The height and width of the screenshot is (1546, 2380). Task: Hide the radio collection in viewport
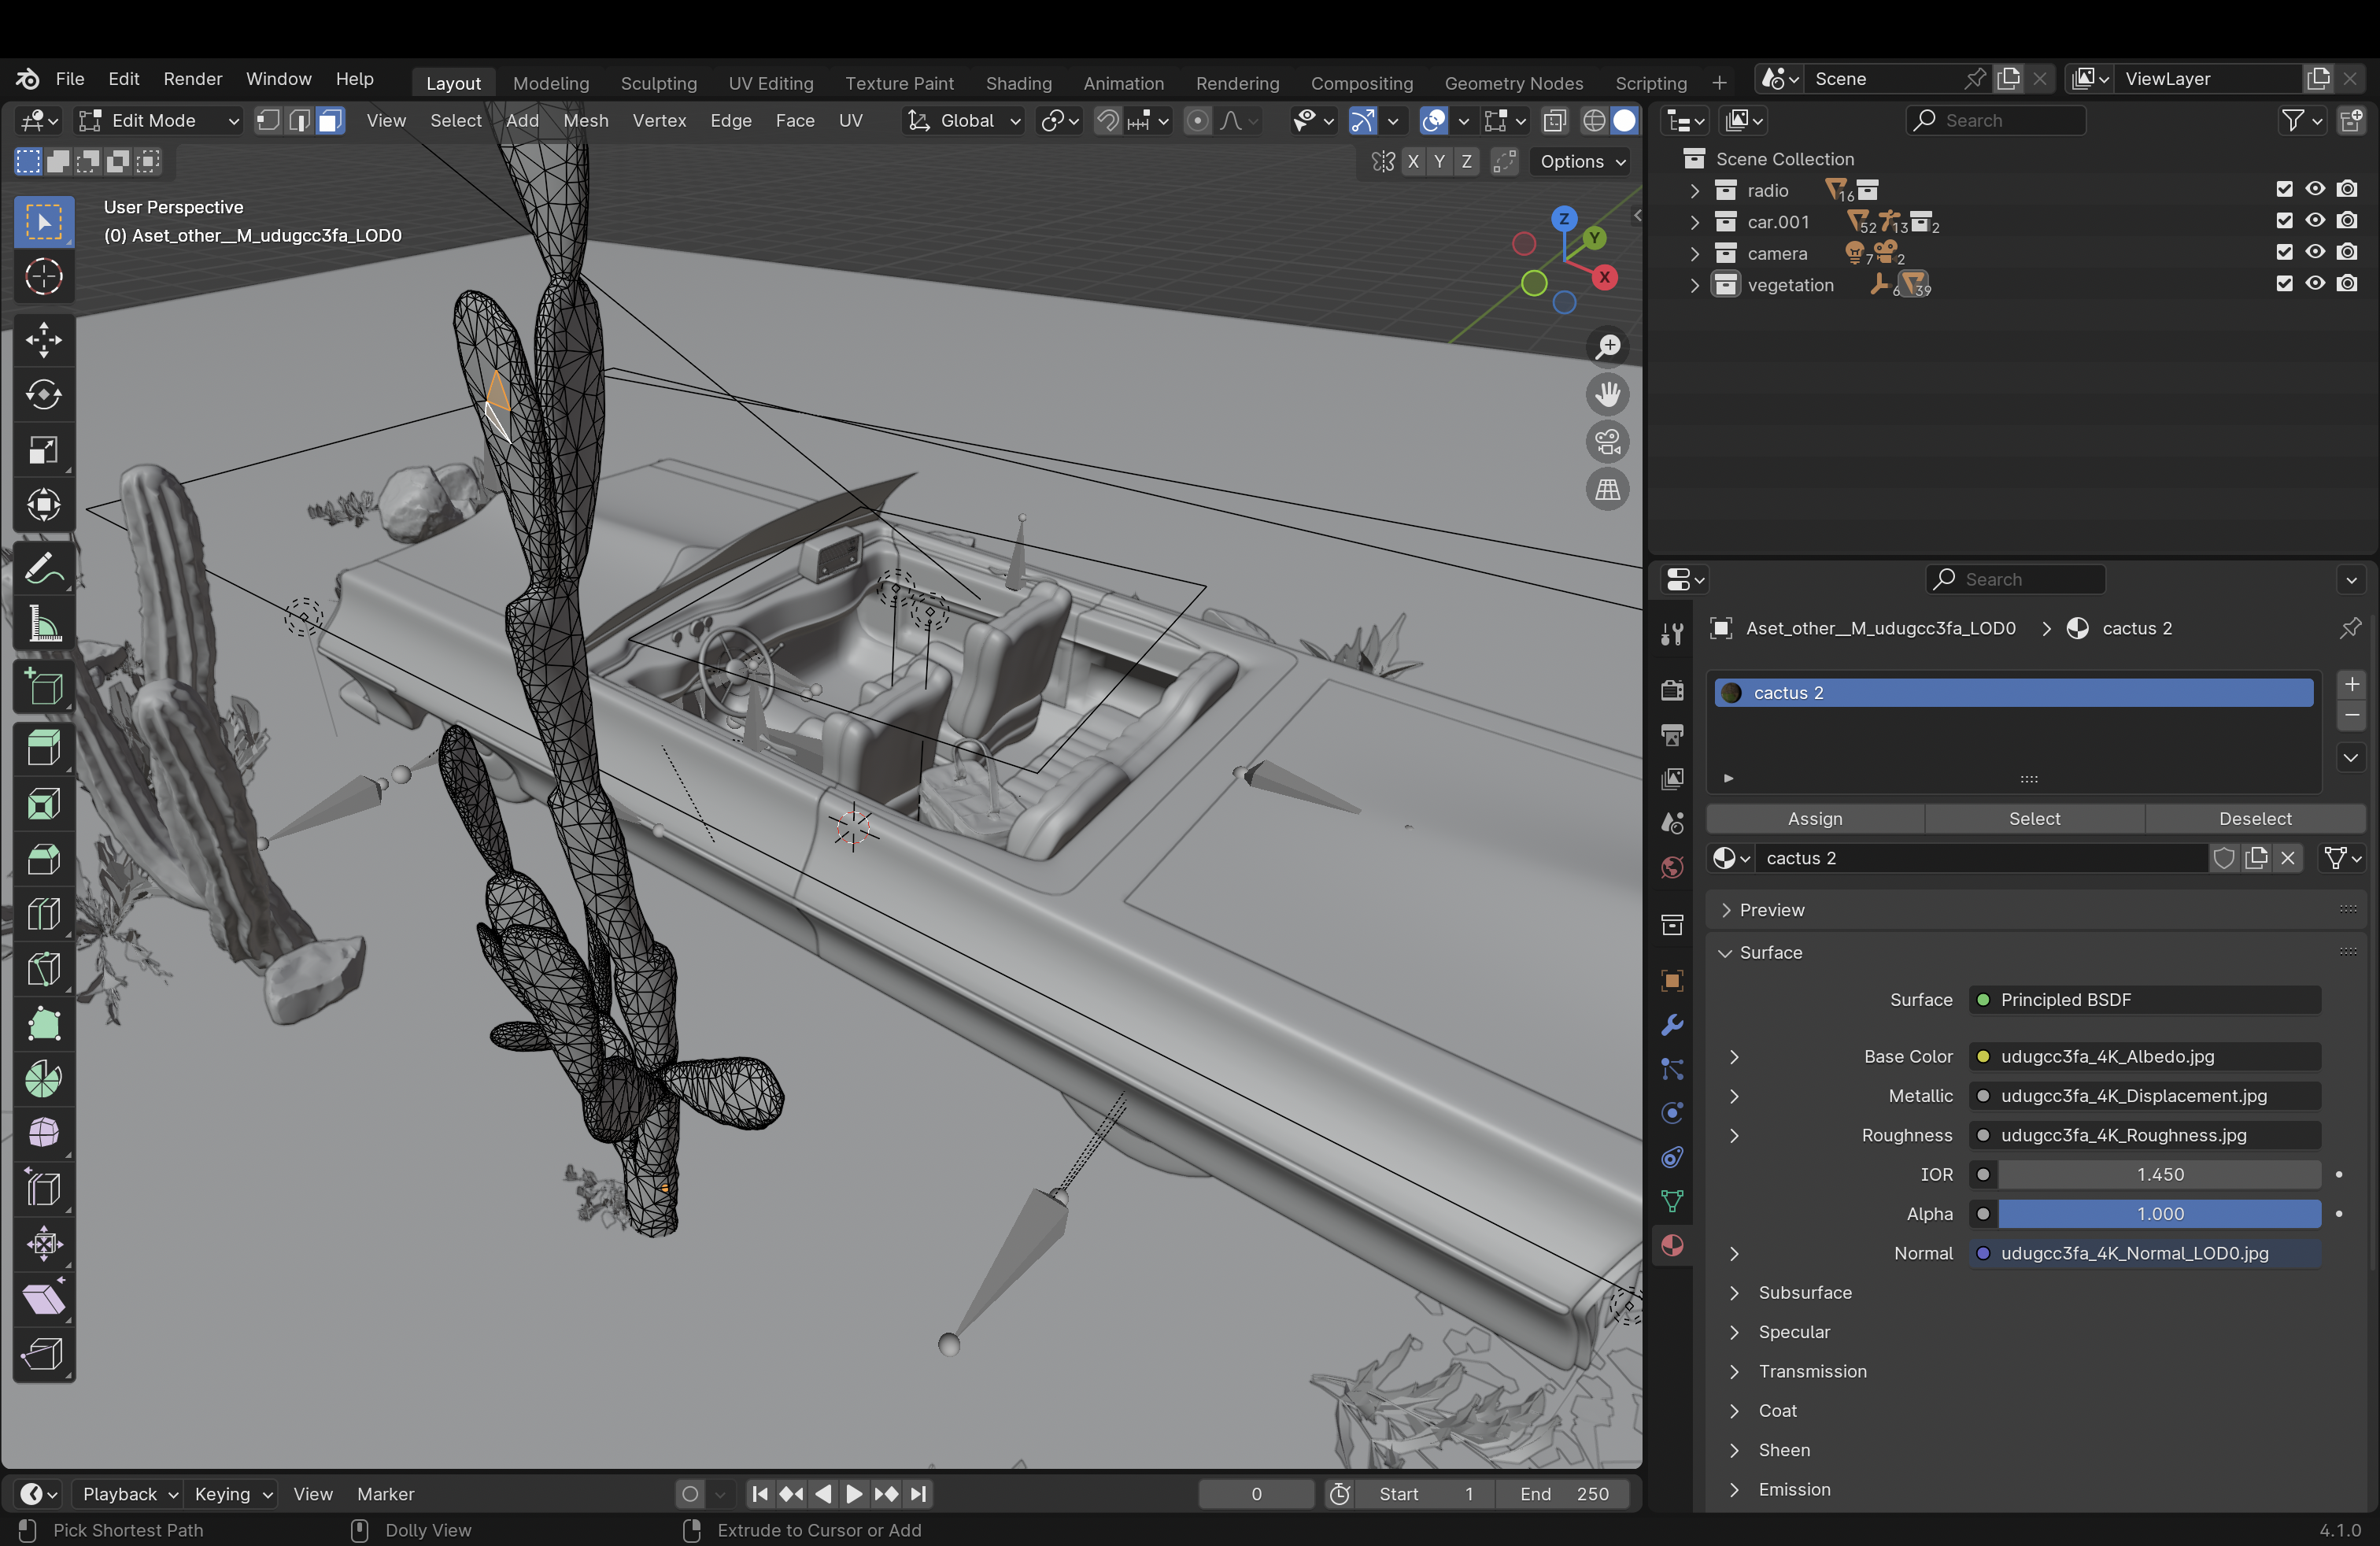[2315, 189]
